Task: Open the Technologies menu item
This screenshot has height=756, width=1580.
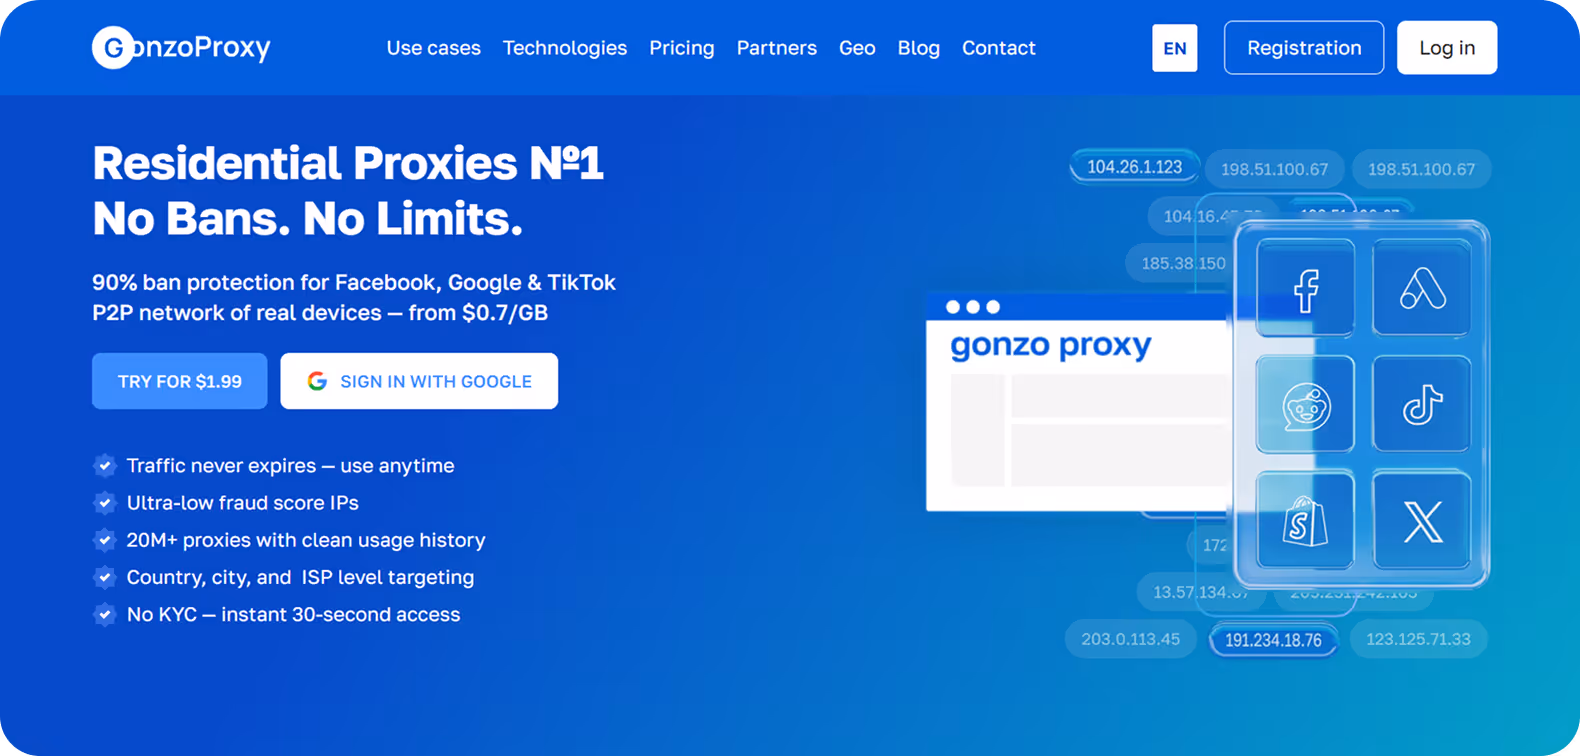Action: tap(564, 48)
